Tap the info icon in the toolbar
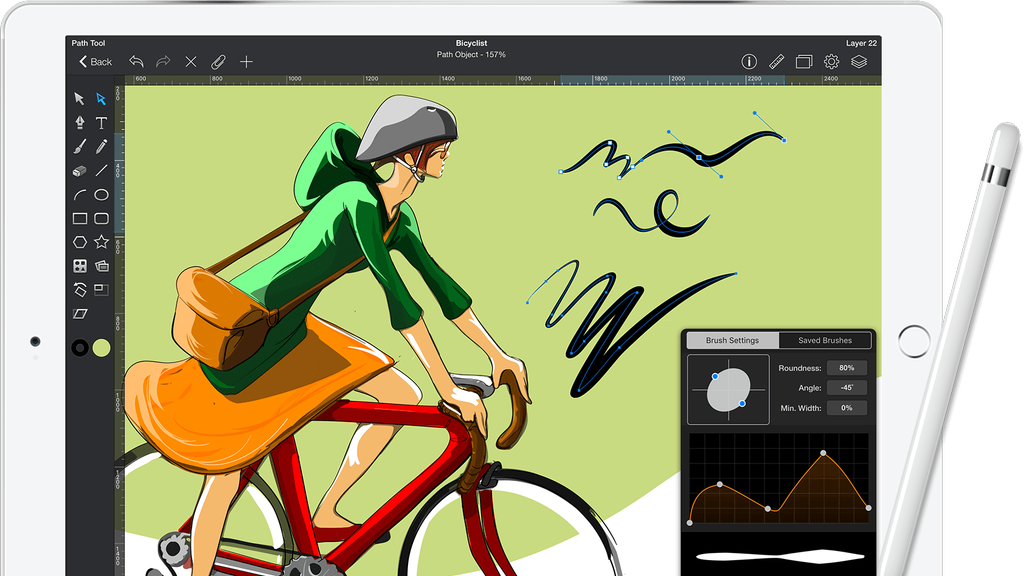The height and width of the screenshot is (576, 1024). (x=747, y=61)
